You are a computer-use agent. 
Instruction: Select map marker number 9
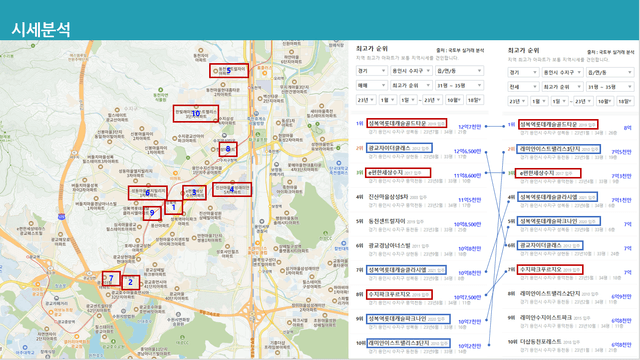click(x=152, y=213)
